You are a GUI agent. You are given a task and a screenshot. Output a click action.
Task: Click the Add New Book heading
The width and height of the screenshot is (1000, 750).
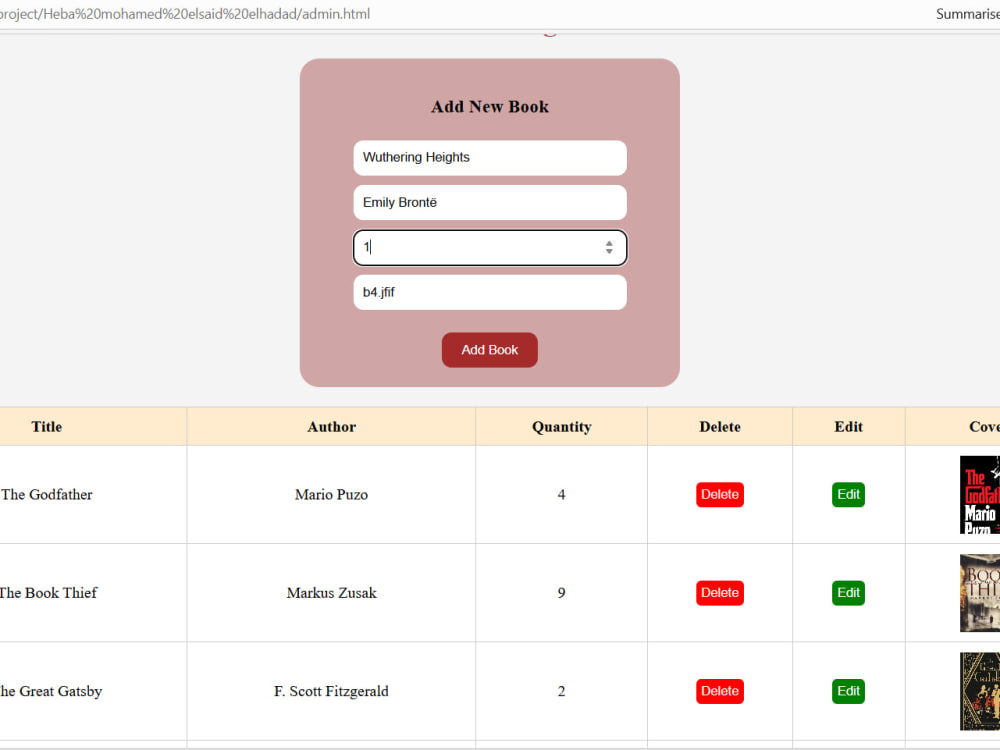tap(490, 107)
